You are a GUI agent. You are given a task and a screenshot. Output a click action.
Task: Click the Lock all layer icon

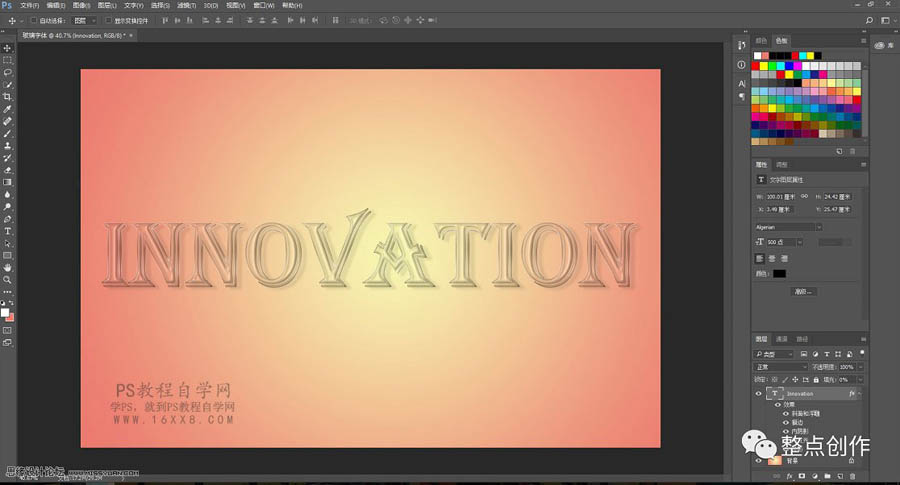[816, 380]
